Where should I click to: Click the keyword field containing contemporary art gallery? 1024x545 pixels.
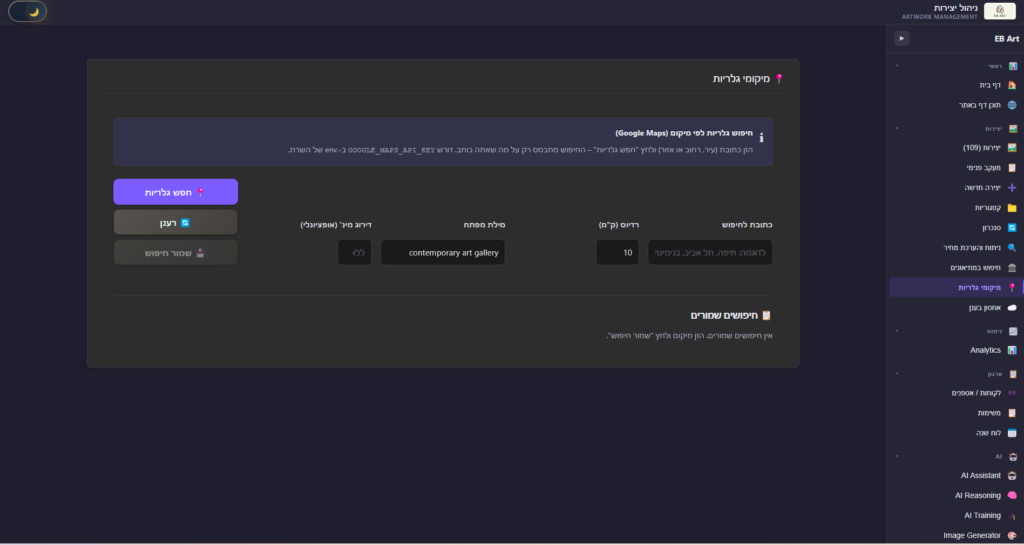point(443,253)
